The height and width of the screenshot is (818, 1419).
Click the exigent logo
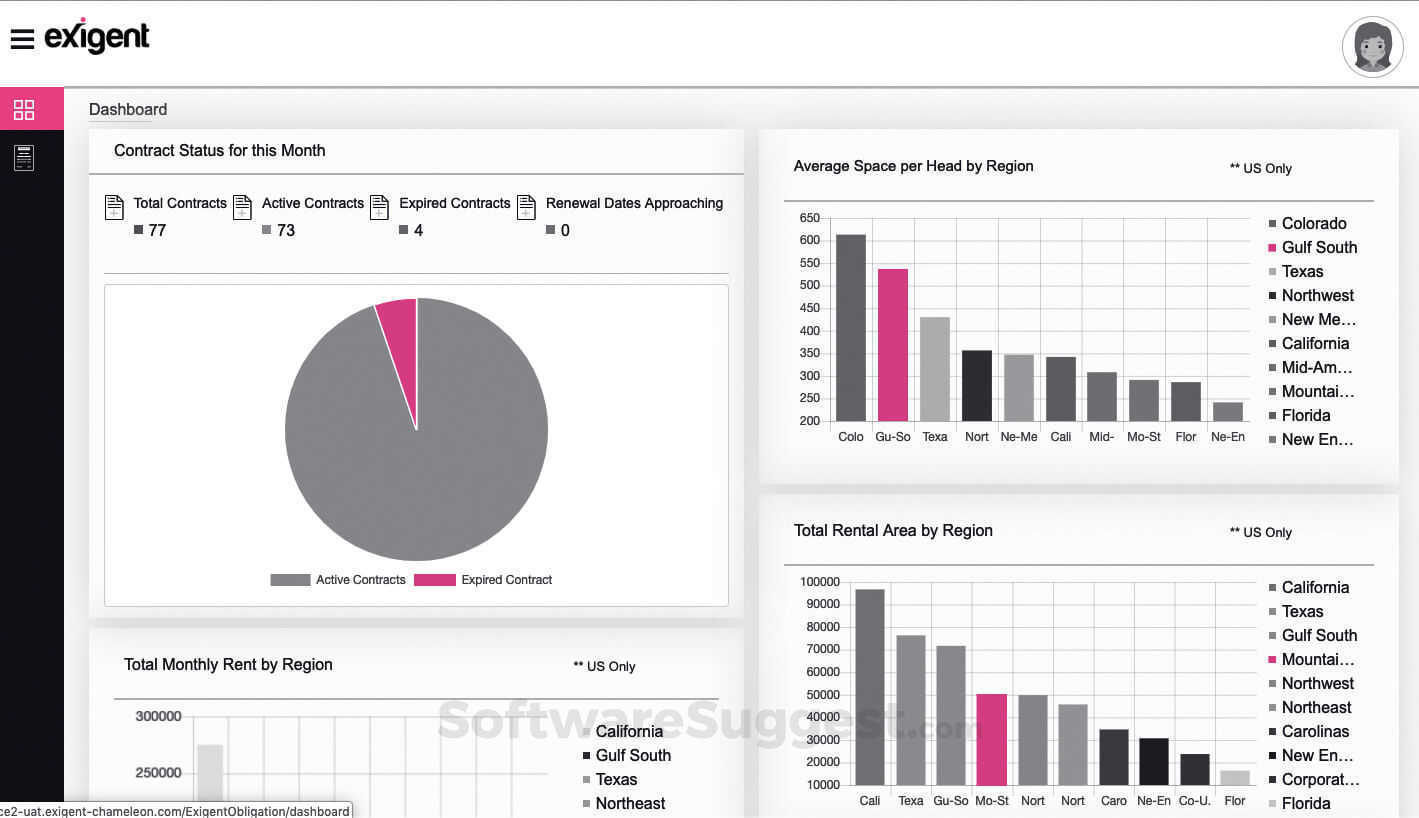96,38
